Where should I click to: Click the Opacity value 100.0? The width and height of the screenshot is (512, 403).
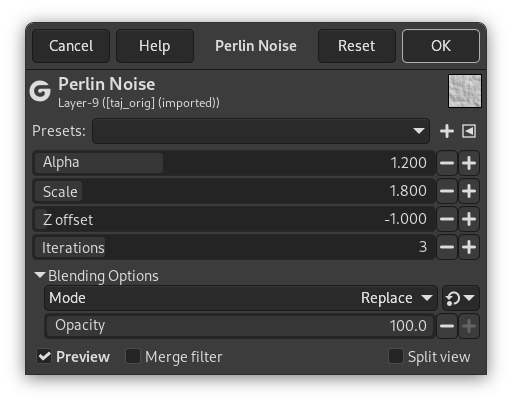[x=408, y=326]
